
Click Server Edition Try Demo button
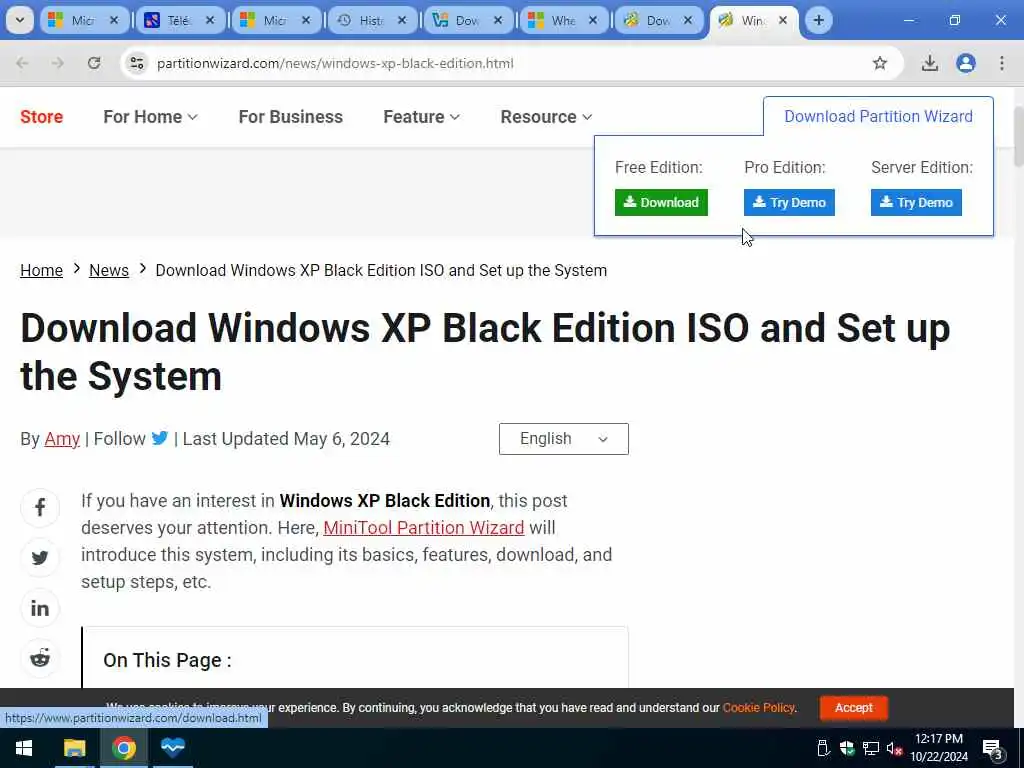916,202
